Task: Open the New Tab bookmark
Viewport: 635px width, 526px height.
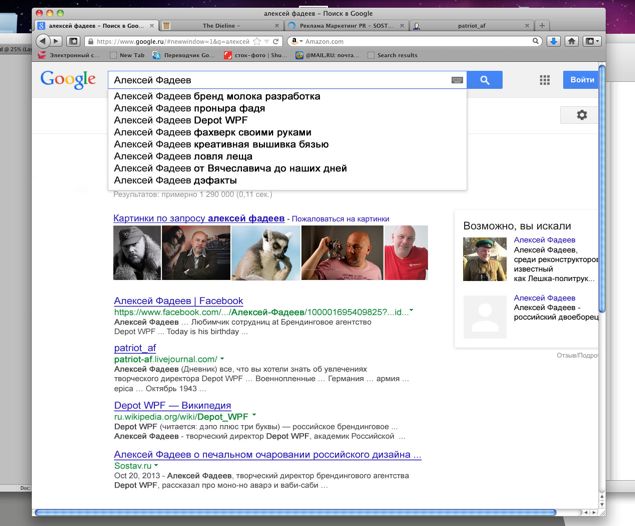Action: 128,55
